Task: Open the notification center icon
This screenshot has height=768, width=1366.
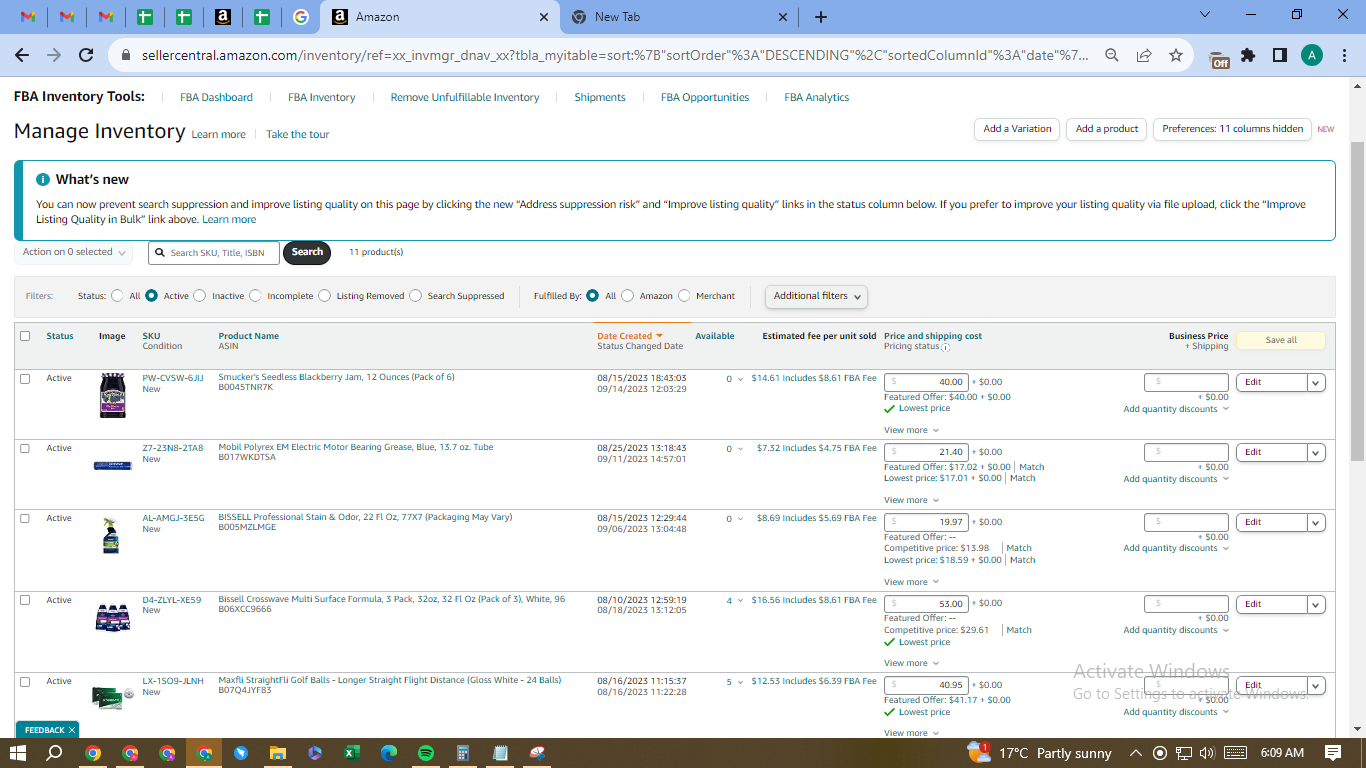Action: pyautogui.click(x=1333, y=753)
